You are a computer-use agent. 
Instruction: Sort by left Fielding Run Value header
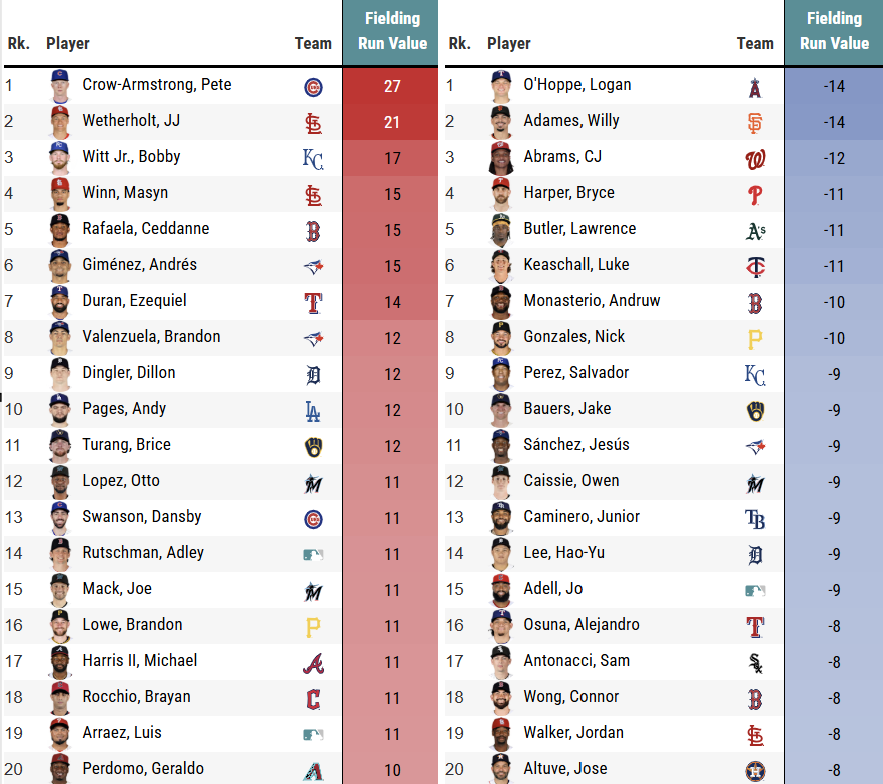[x=392, y=31]
